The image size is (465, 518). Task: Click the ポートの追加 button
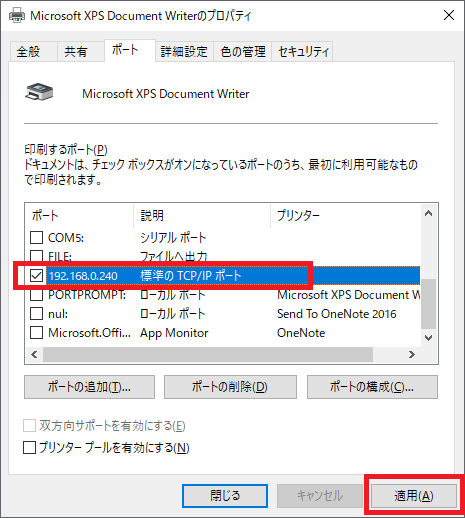[x=89, y=387]
